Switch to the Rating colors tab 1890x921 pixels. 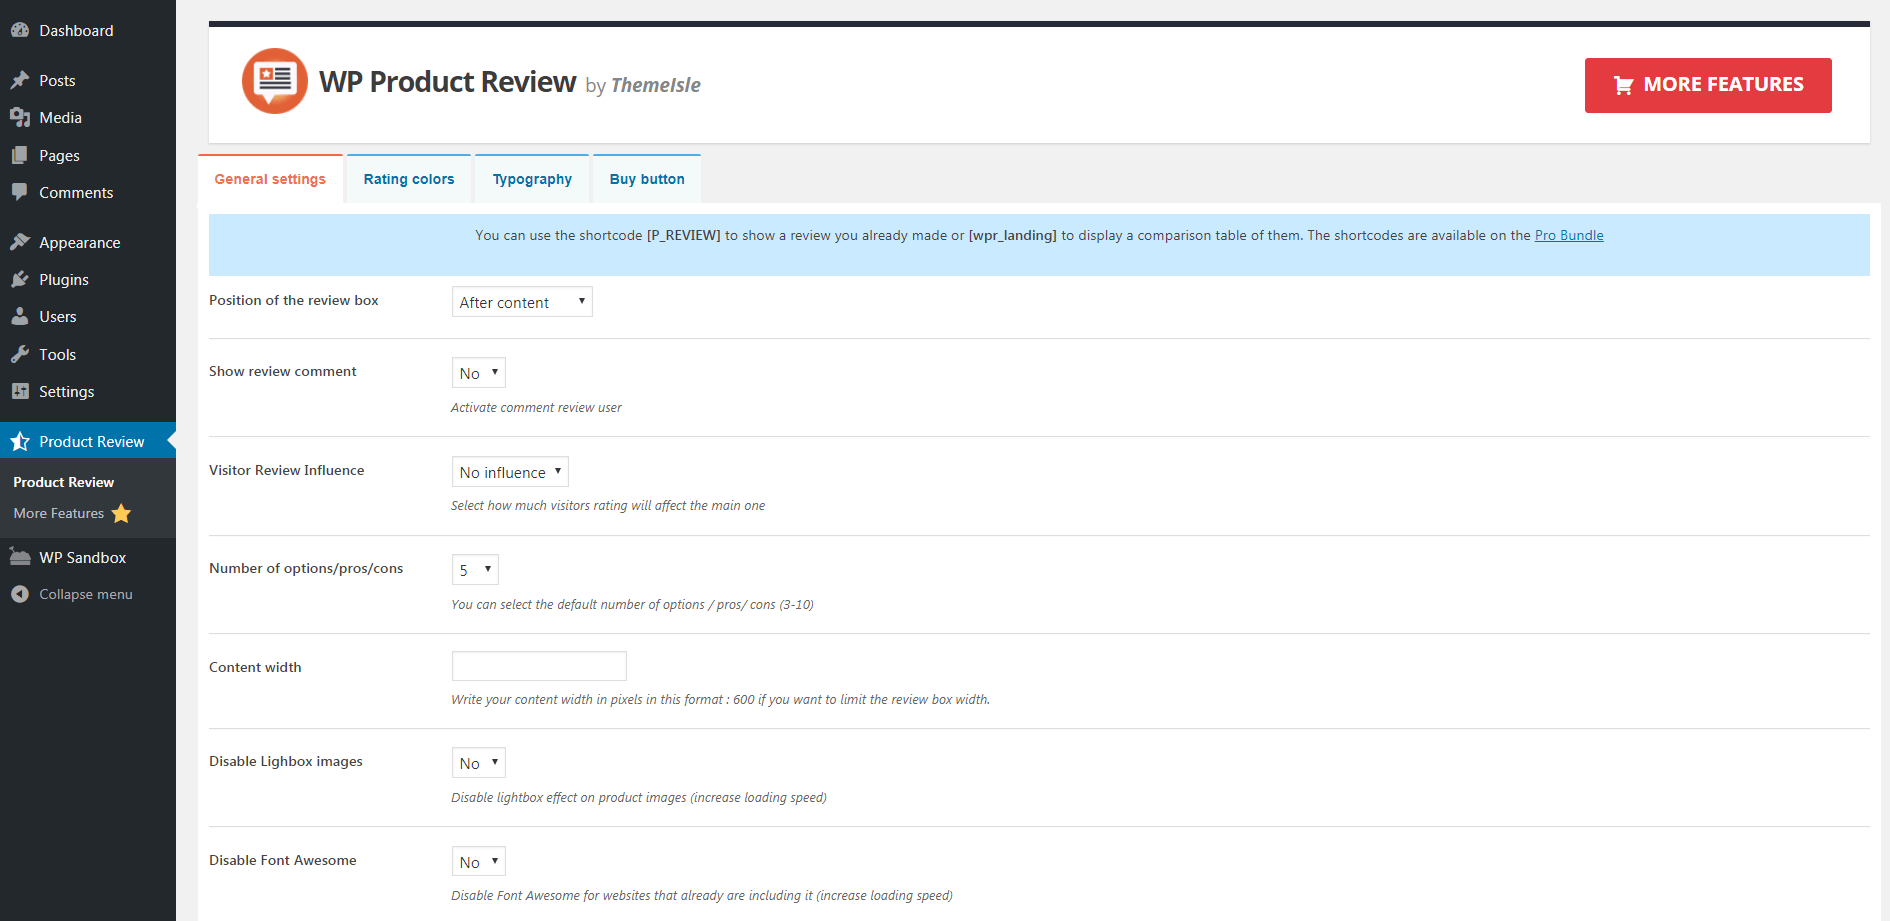409,179
